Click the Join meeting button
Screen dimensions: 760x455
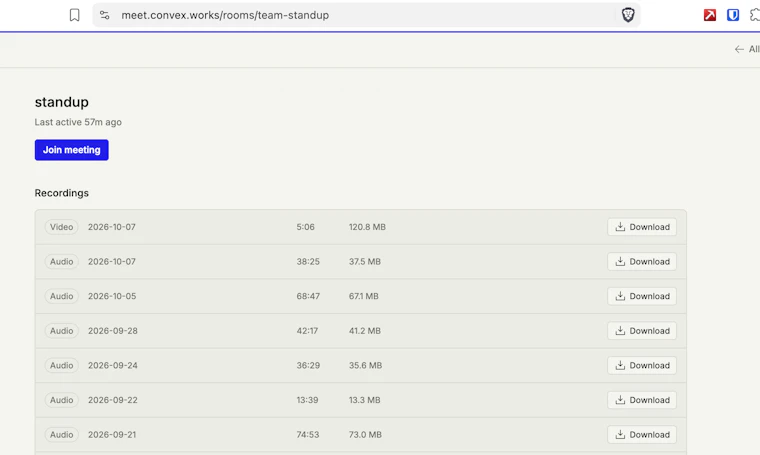(x=72, y=150)
